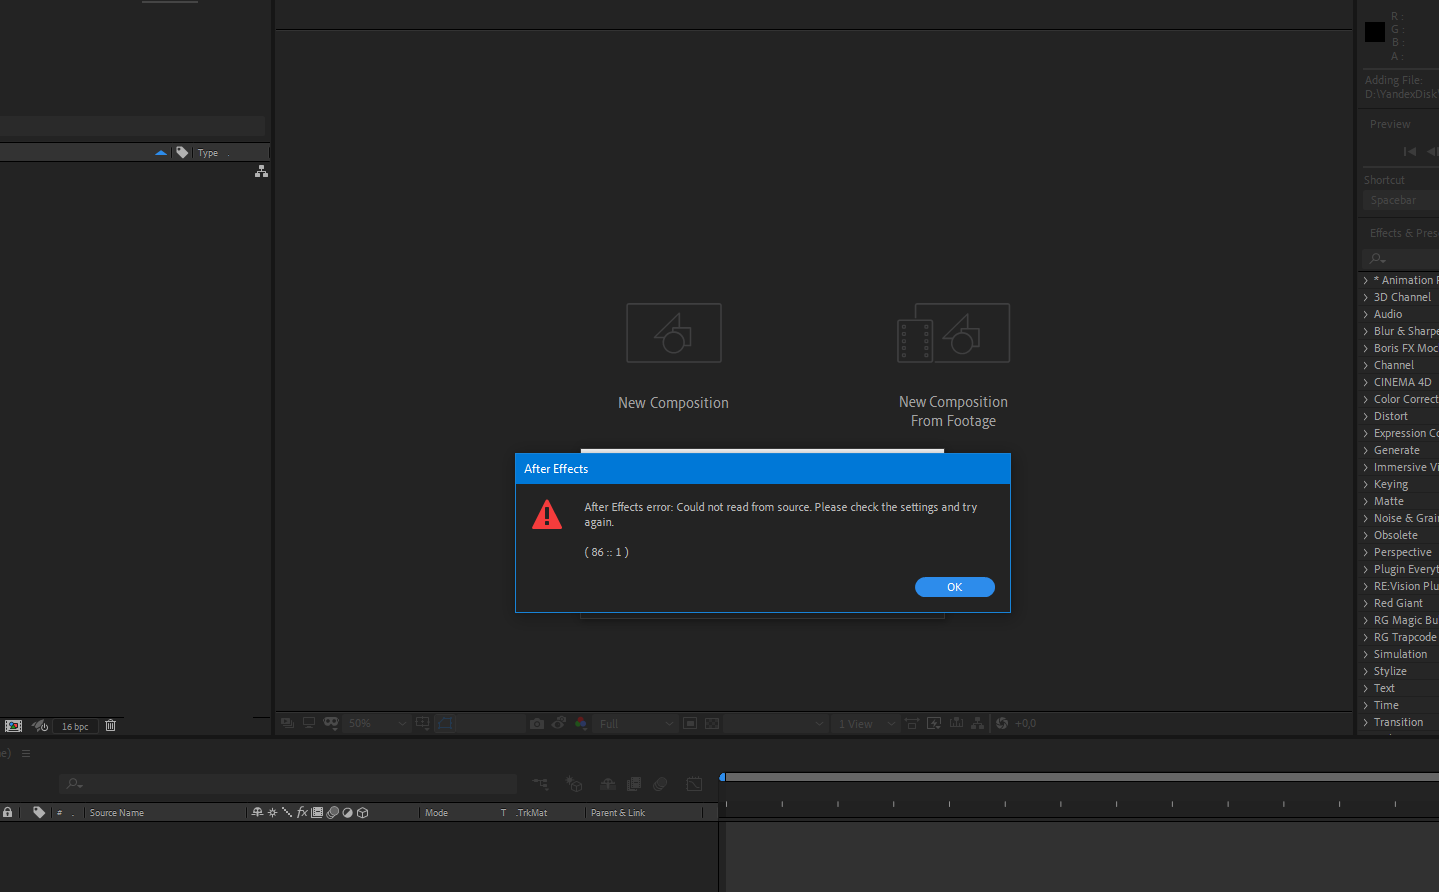Click the timeline search field
This screenshot has width=1439, height=892.
point(288,784)
